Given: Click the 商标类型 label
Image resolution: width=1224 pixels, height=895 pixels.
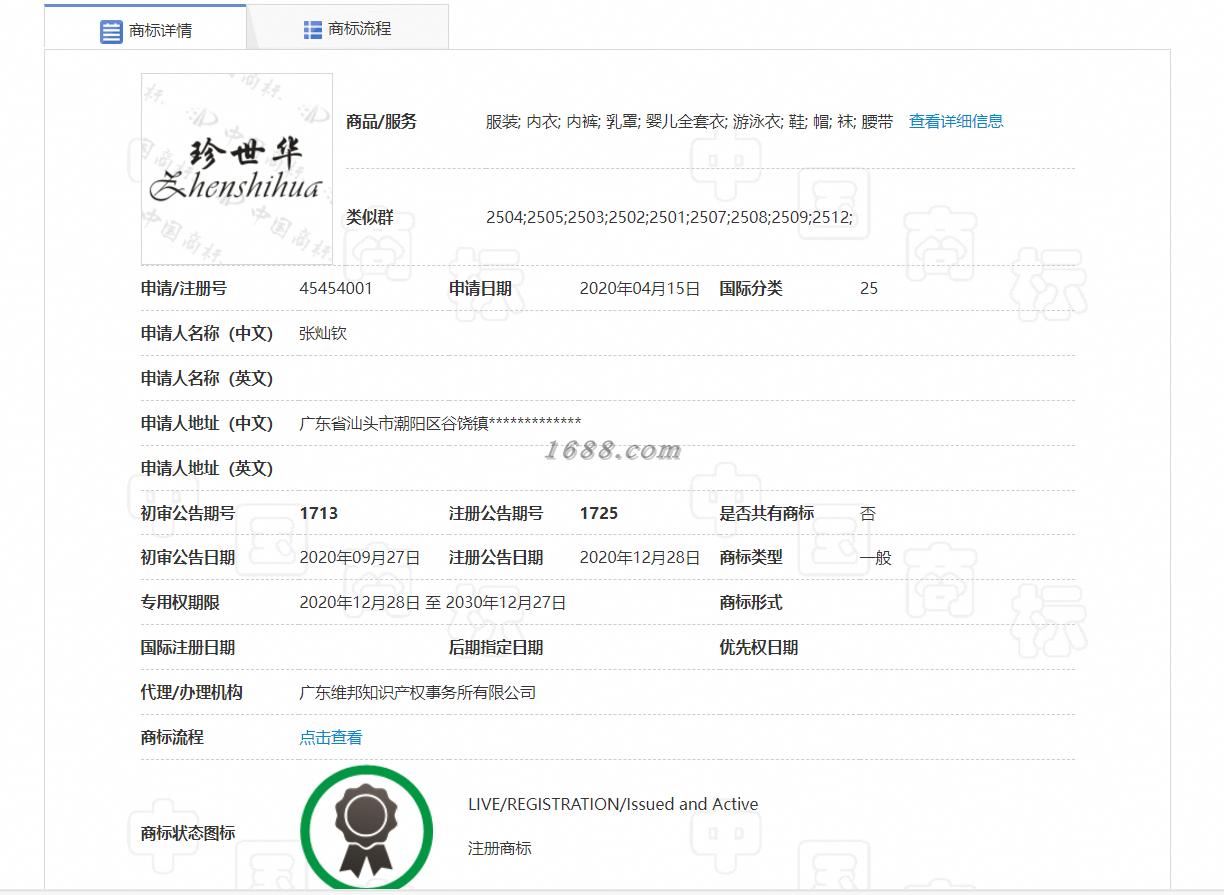Looking at the screenshot, I should click(751, 557).
